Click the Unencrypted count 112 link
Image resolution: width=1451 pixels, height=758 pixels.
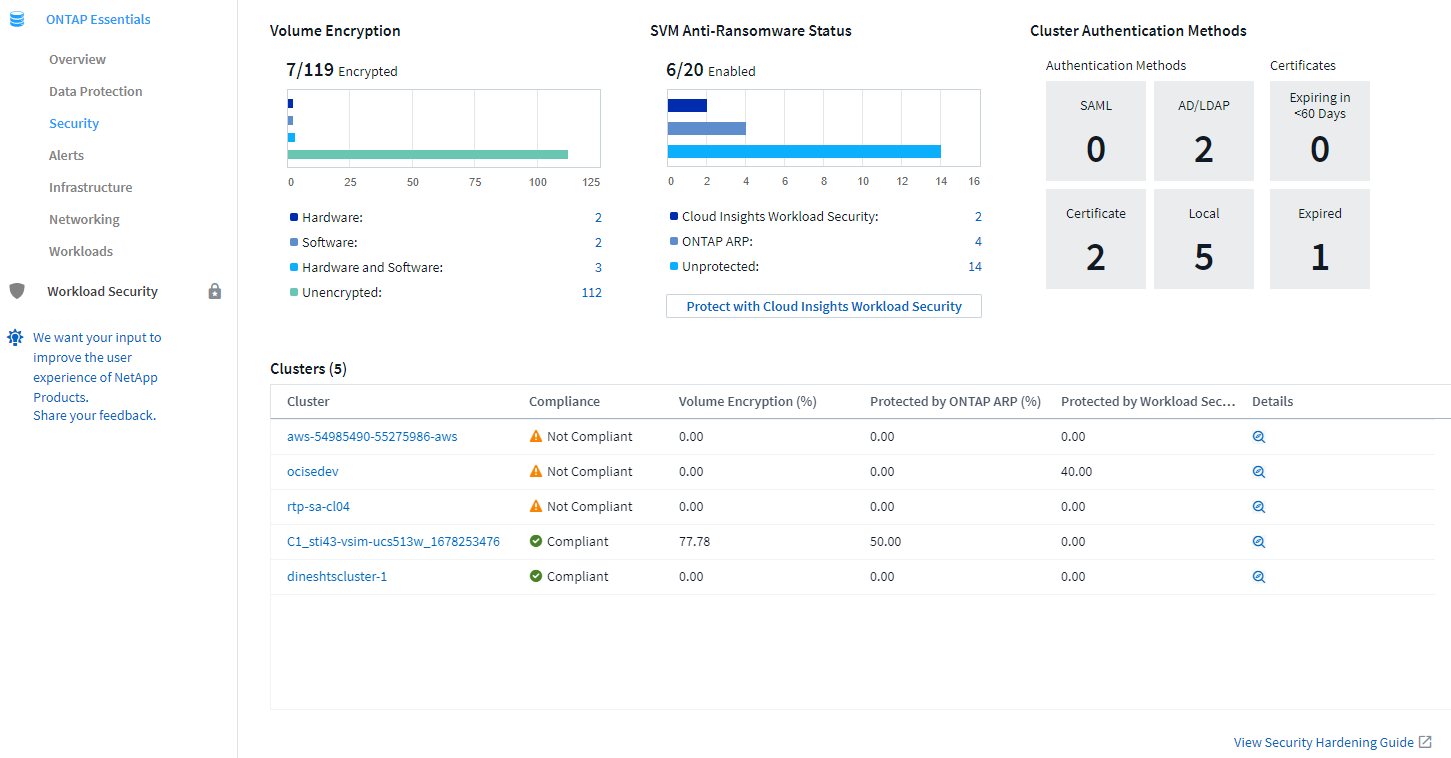(591, 292)
